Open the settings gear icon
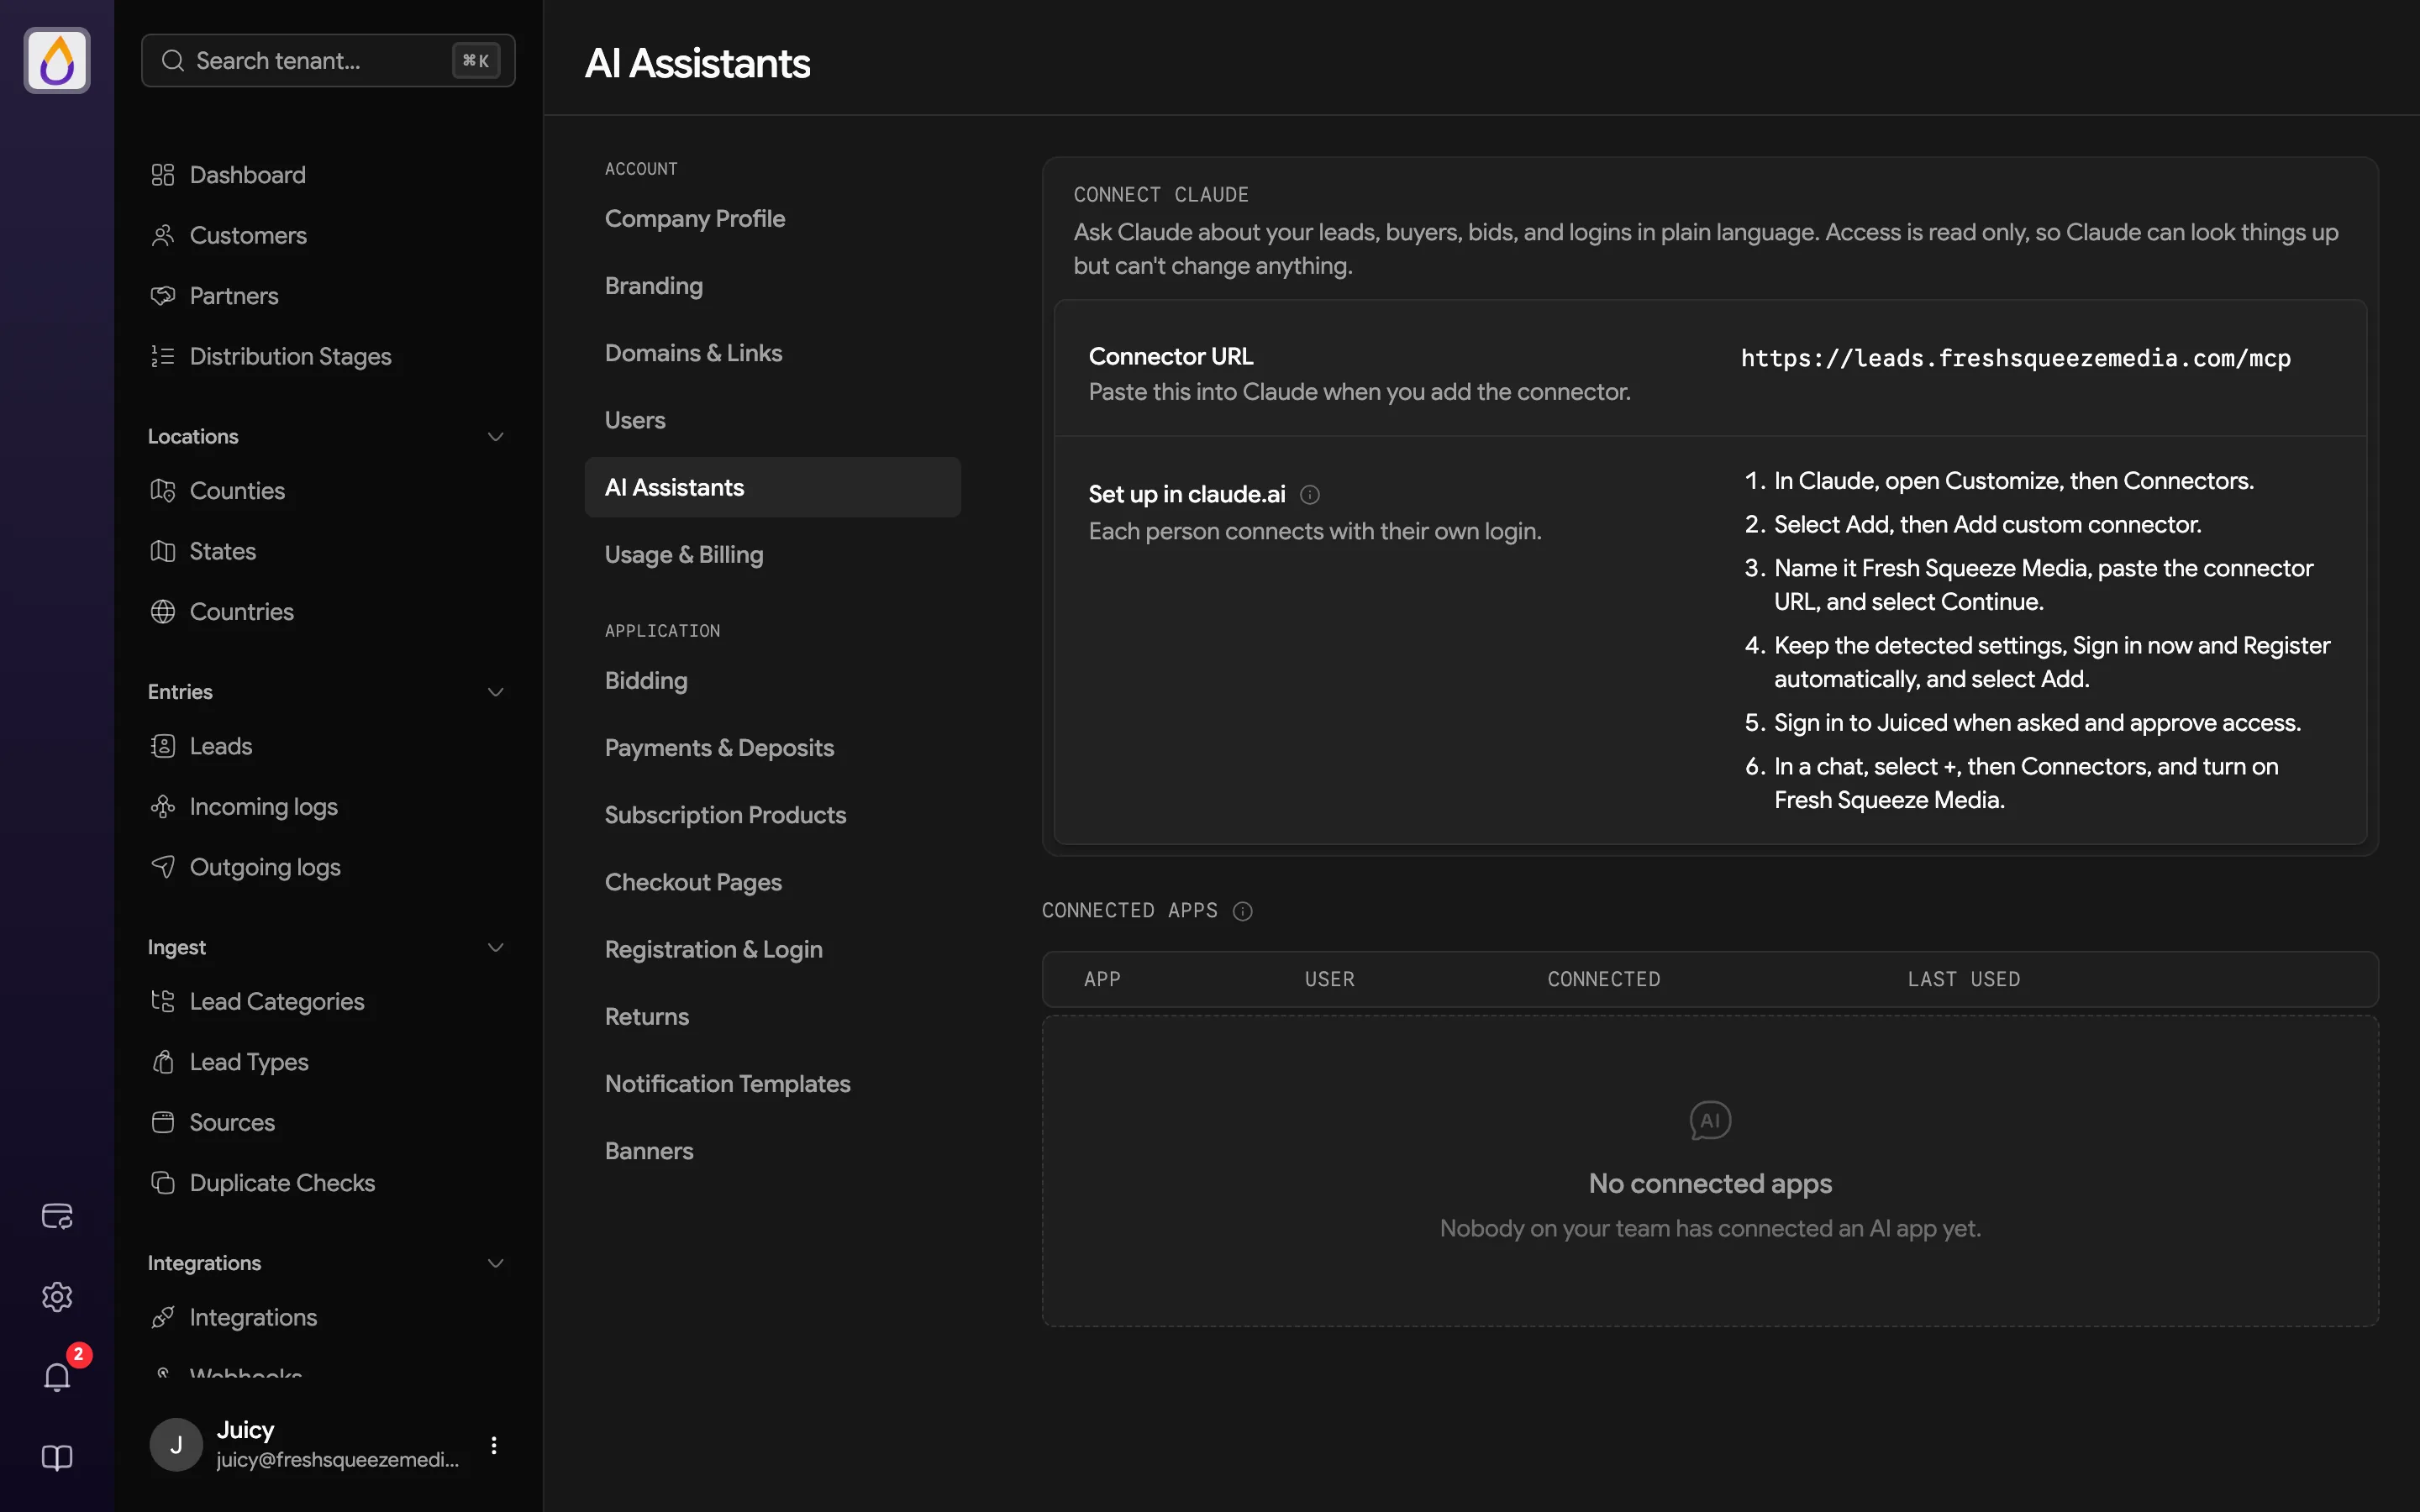 (57, 1297)
